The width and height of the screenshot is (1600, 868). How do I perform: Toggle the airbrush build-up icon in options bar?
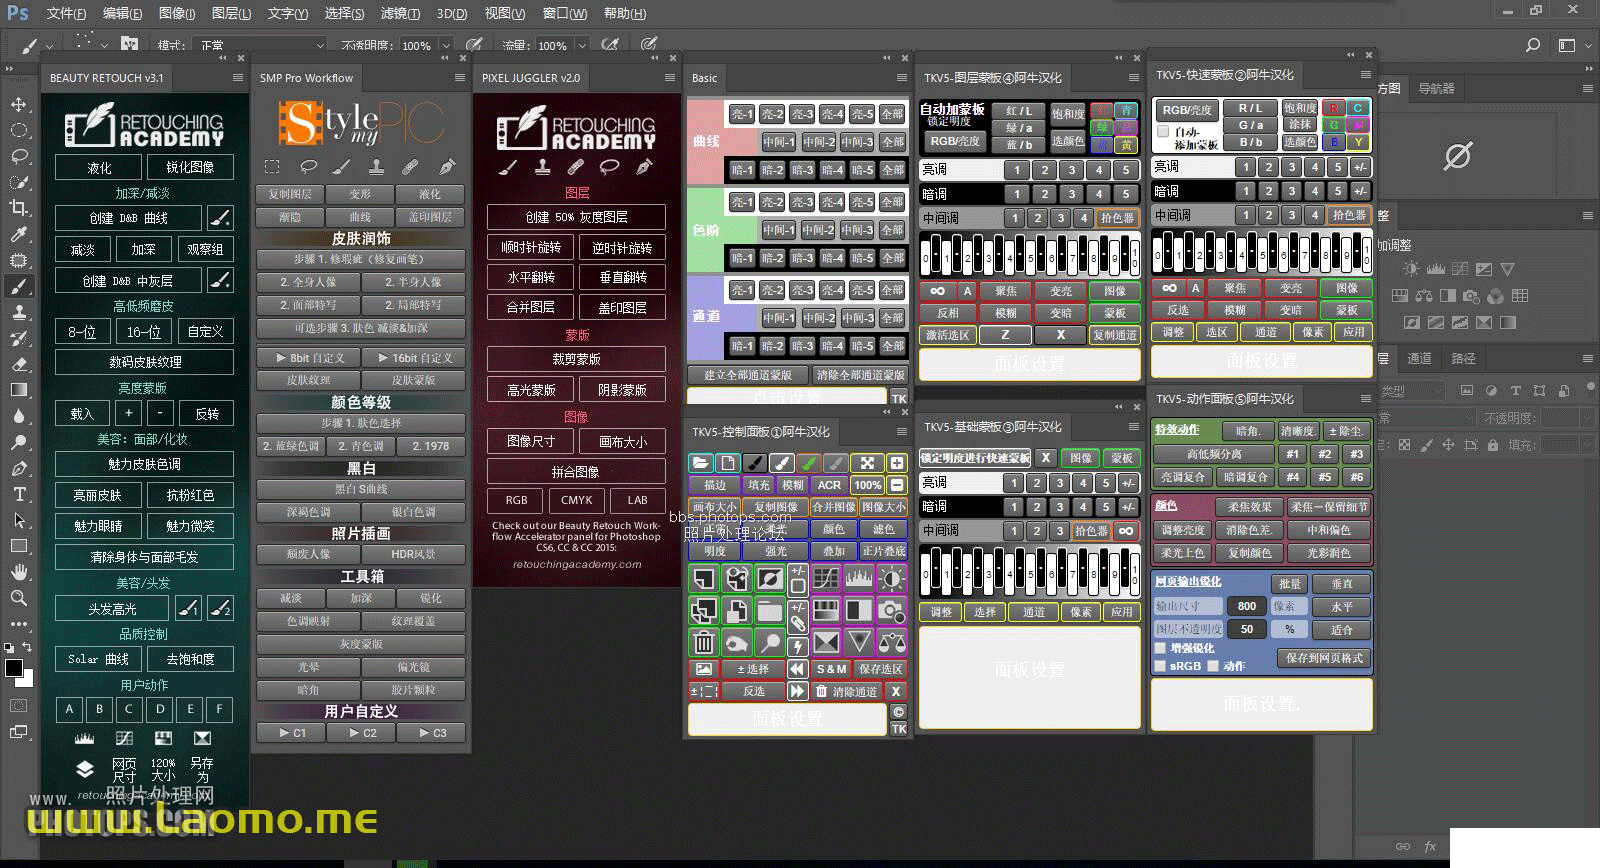point(610,45)
